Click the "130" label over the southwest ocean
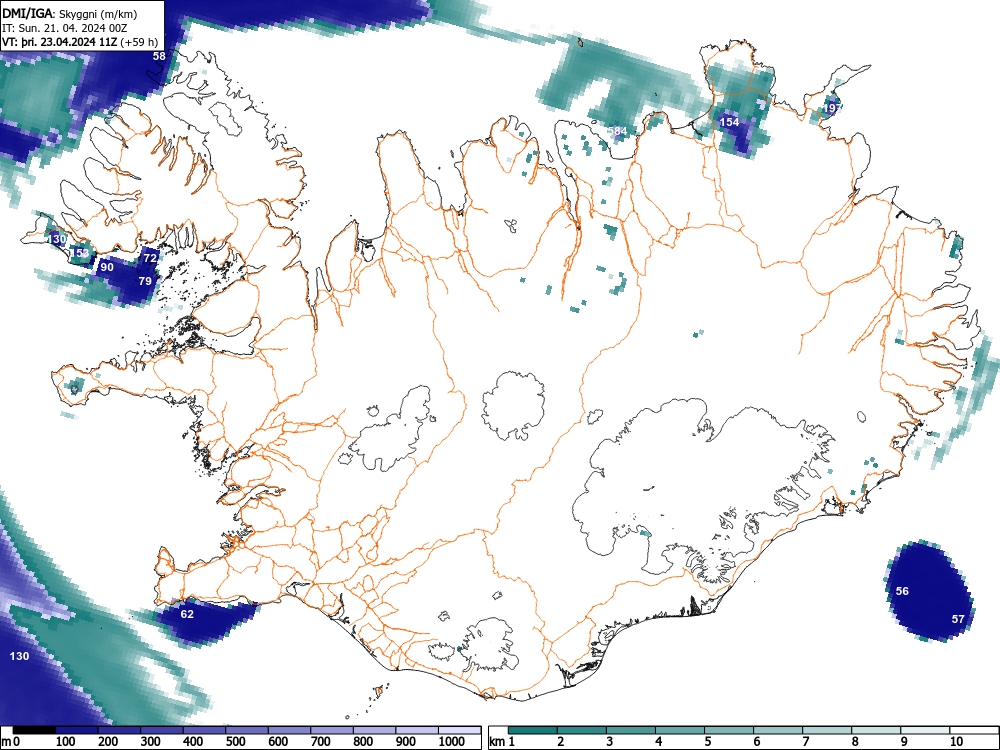 click(19, 656)
